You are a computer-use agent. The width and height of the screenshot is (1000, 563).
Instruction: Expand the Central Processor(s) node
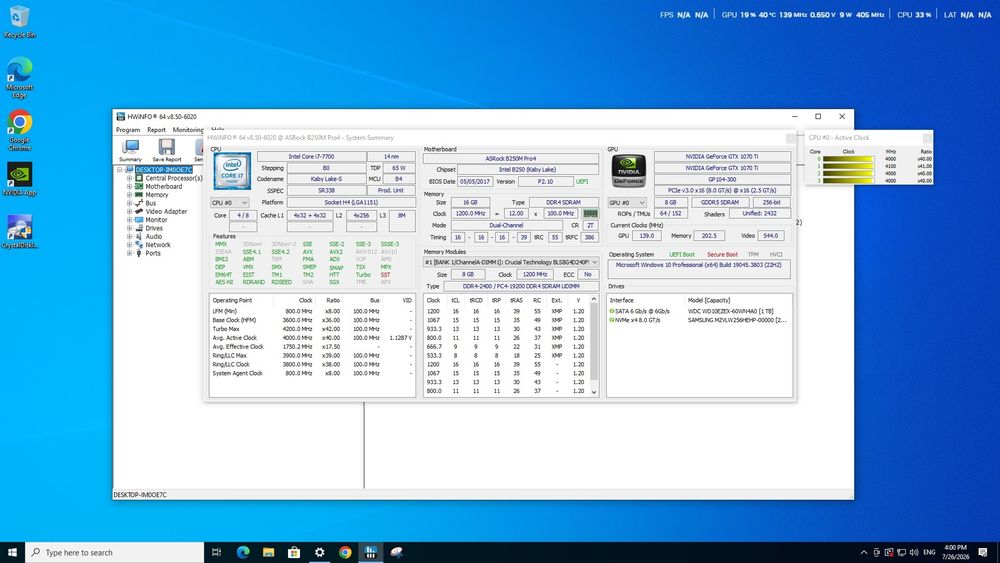click(129, 178)
